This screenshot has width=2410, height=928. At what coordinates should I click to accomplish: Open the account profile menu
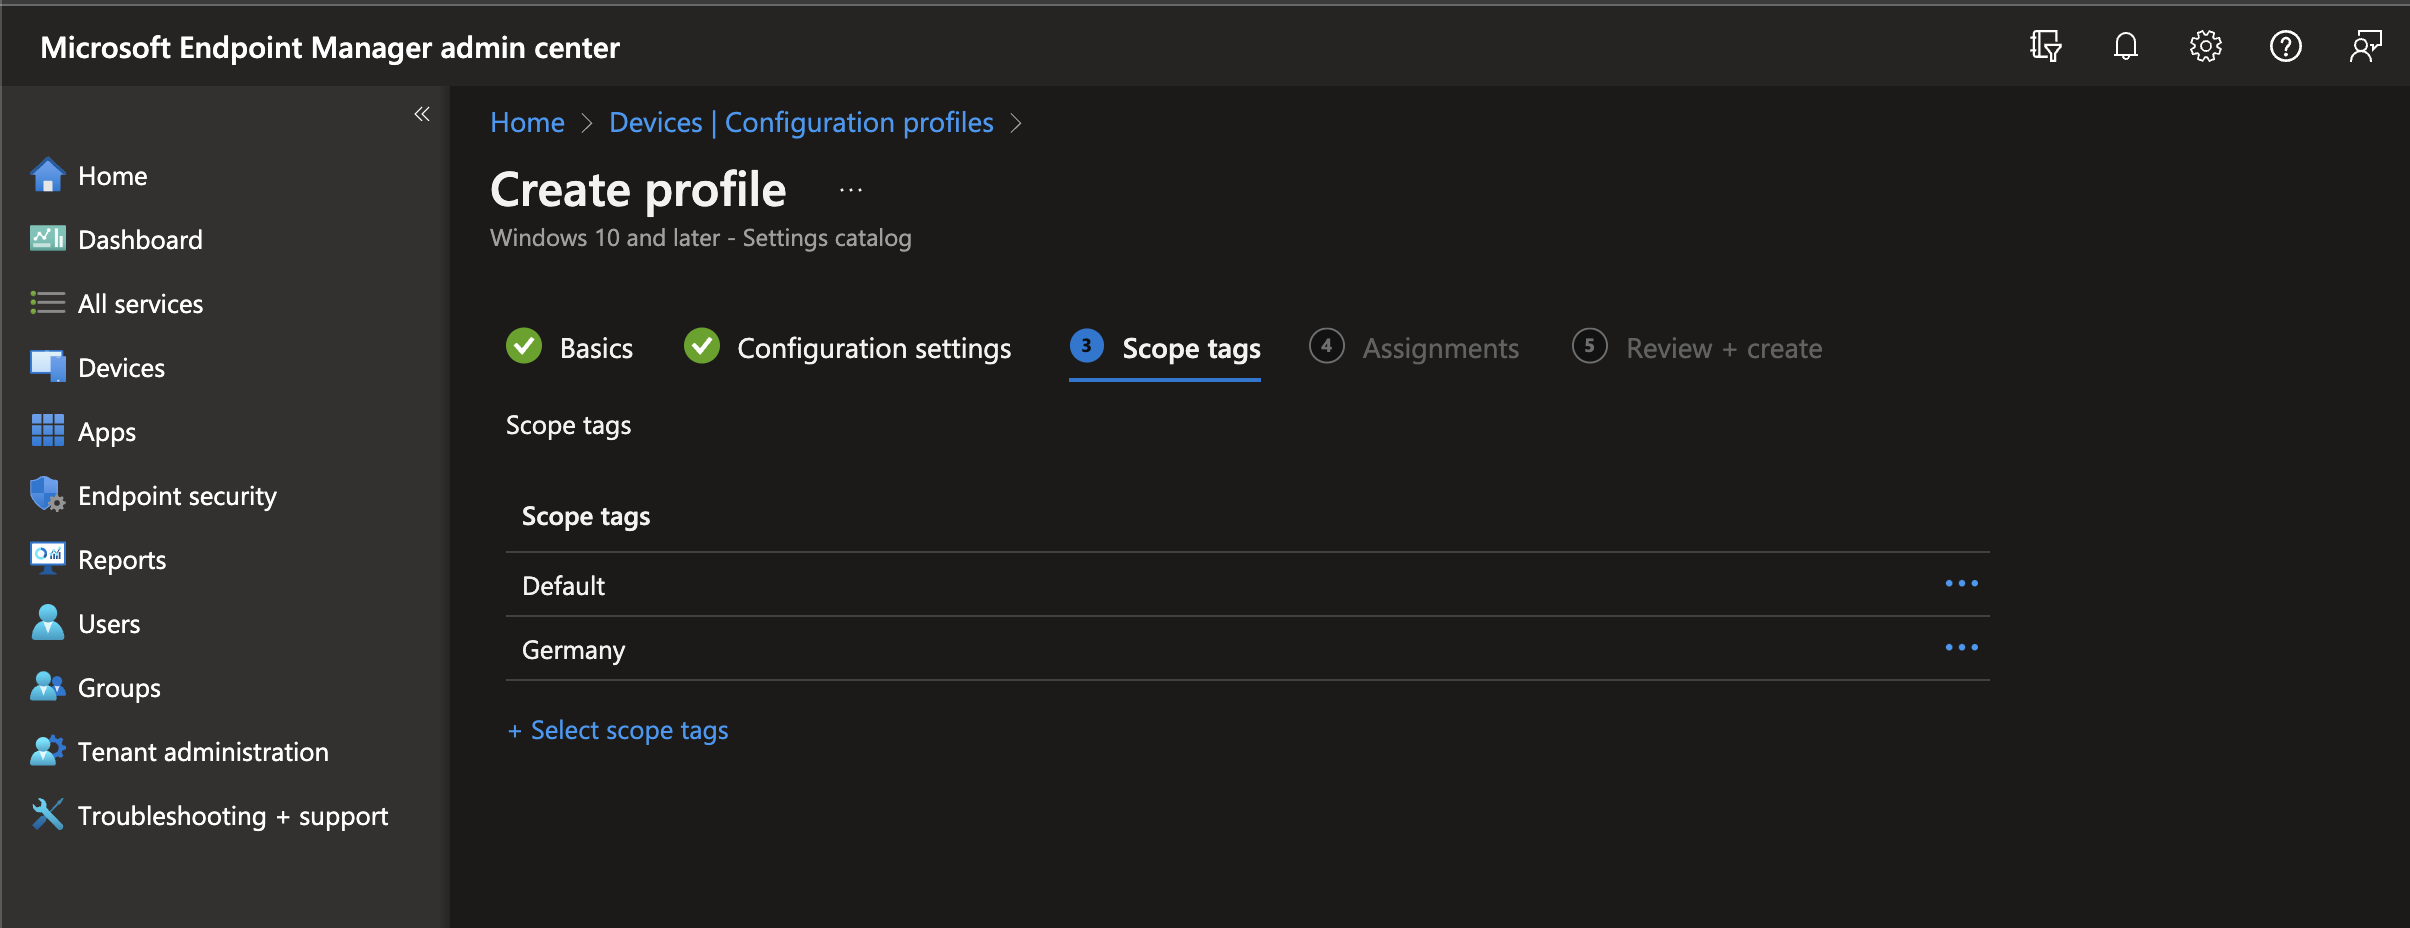click(x=2367, y=46)
